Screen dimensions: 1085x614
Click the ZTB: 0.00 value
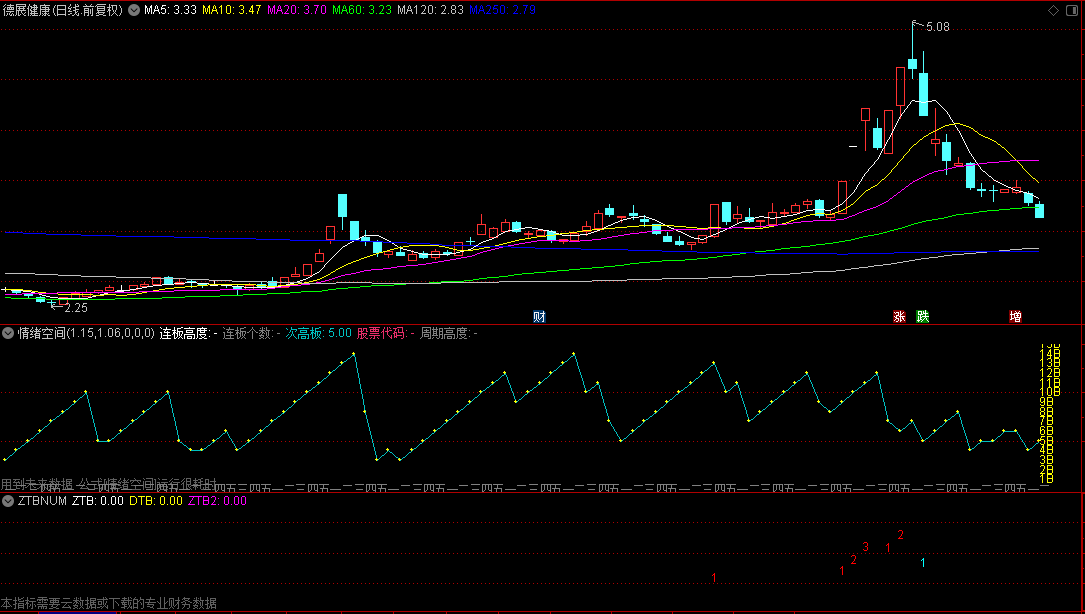(x=98, y=500)
